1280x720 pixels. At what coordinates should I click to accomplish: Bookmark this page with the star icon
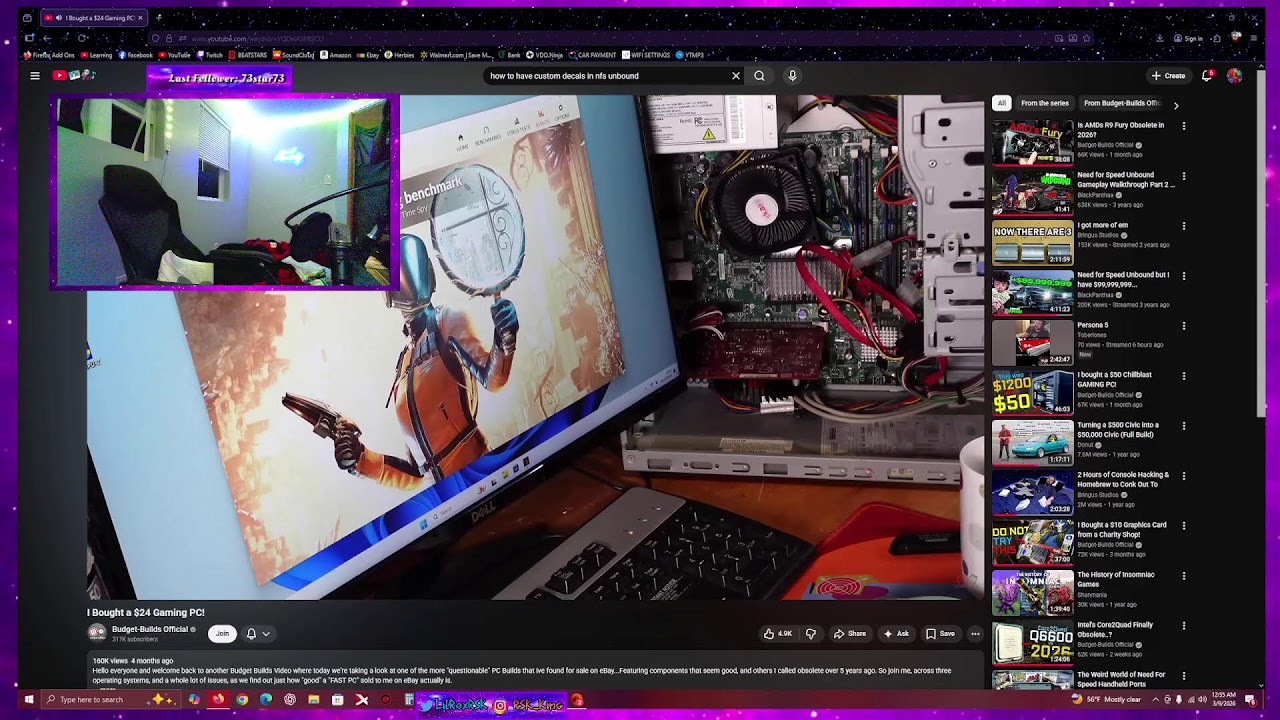(x=1086, y=38)
